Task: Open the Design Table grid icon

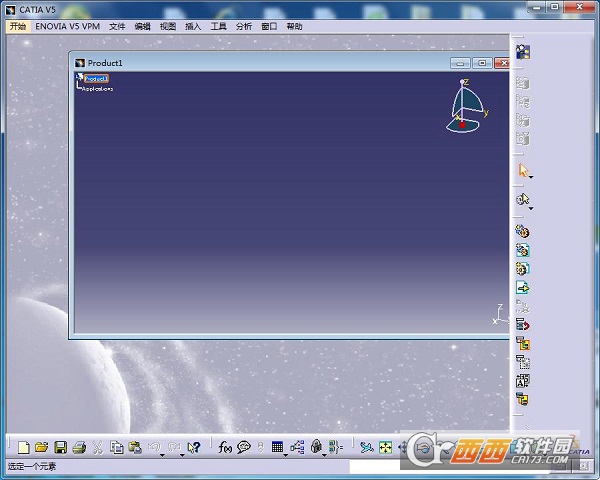Action: coord(277,446)
